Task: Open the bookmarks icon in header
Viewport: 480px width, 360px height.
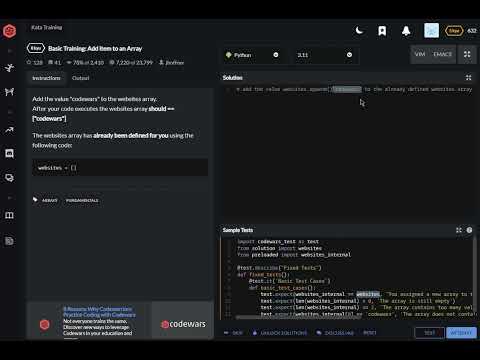Action: (382, 31)
